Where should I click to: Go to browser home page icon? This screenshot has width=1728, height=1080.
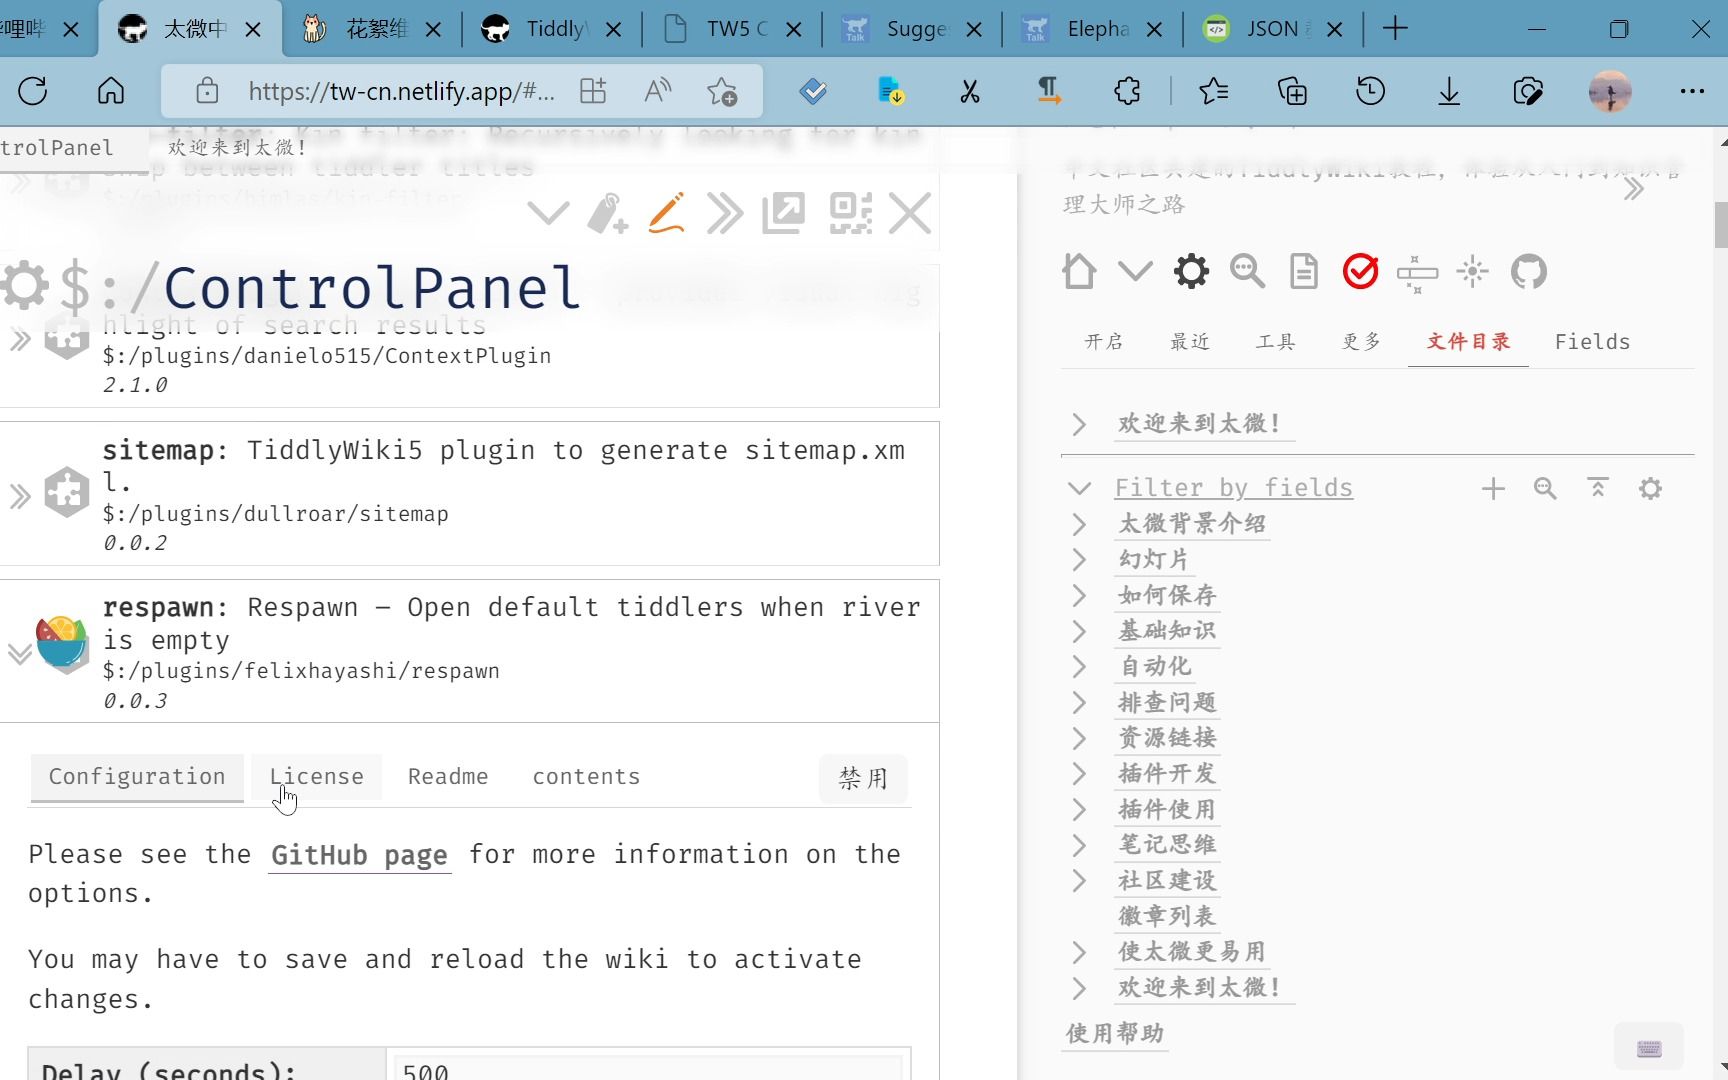(111, 92)
